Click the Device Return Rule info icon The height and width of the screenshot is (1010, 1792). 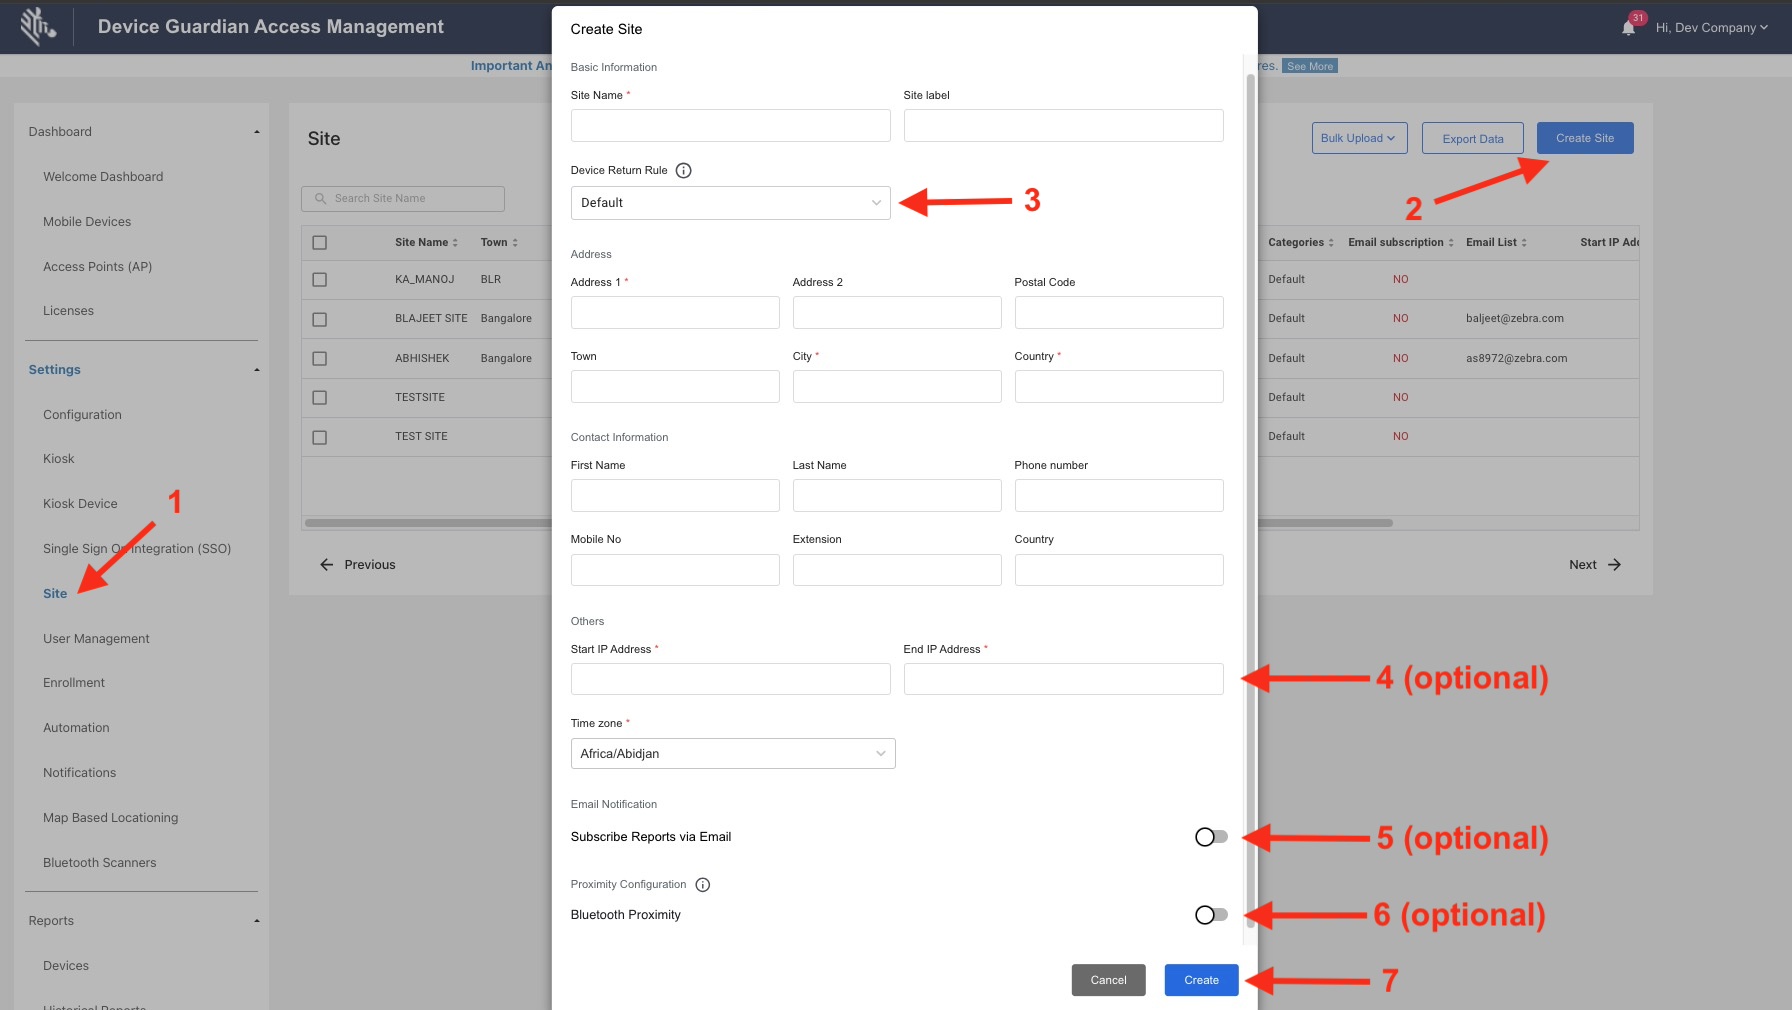click(x=684, y=171)
